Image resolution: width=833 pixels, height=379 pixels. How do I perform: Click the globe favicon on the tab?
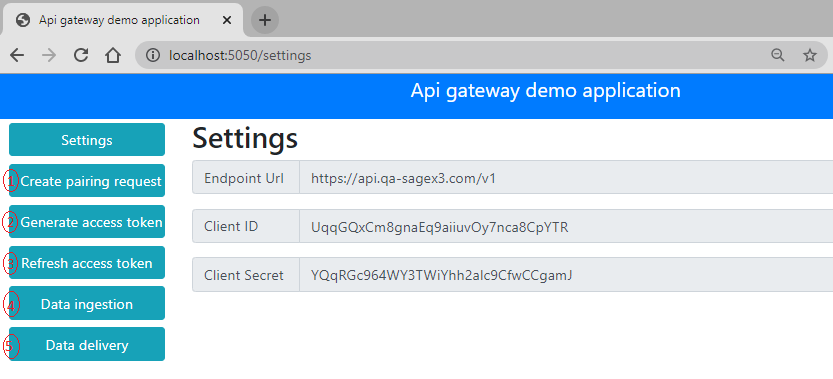tap(23, 20)
